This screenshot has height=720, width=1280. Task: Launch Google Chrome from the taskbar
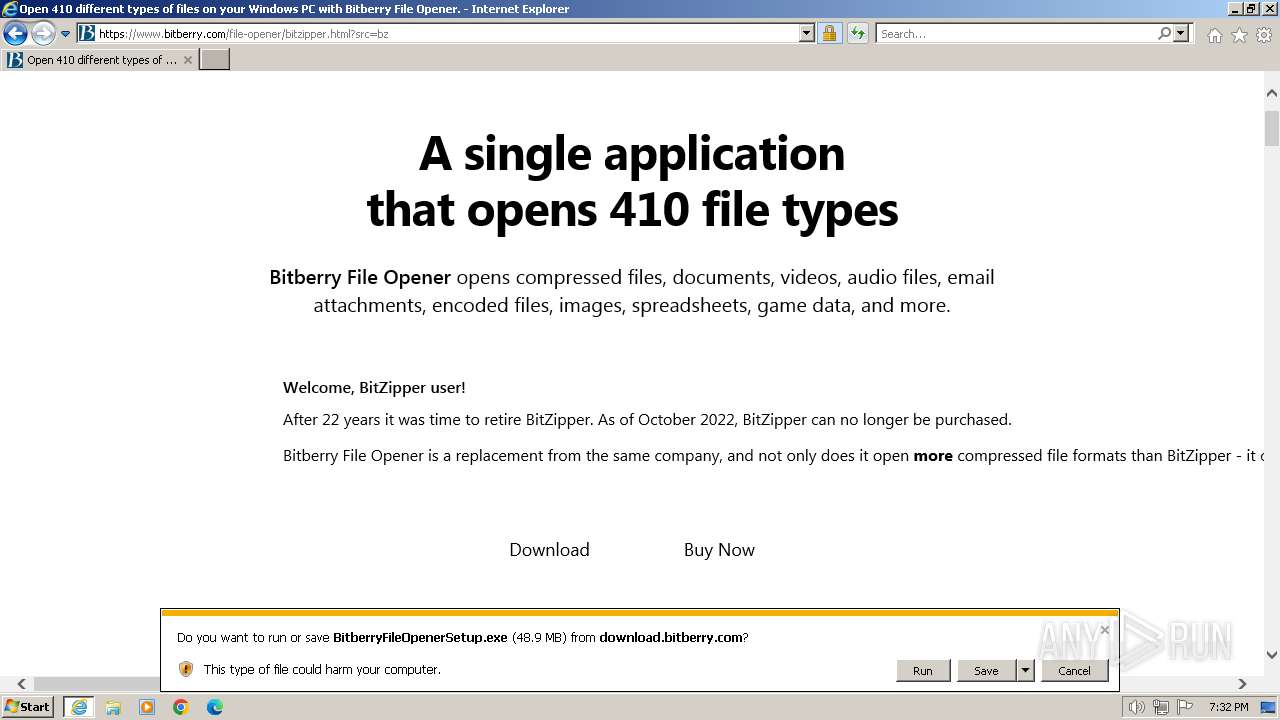point(181,707)
